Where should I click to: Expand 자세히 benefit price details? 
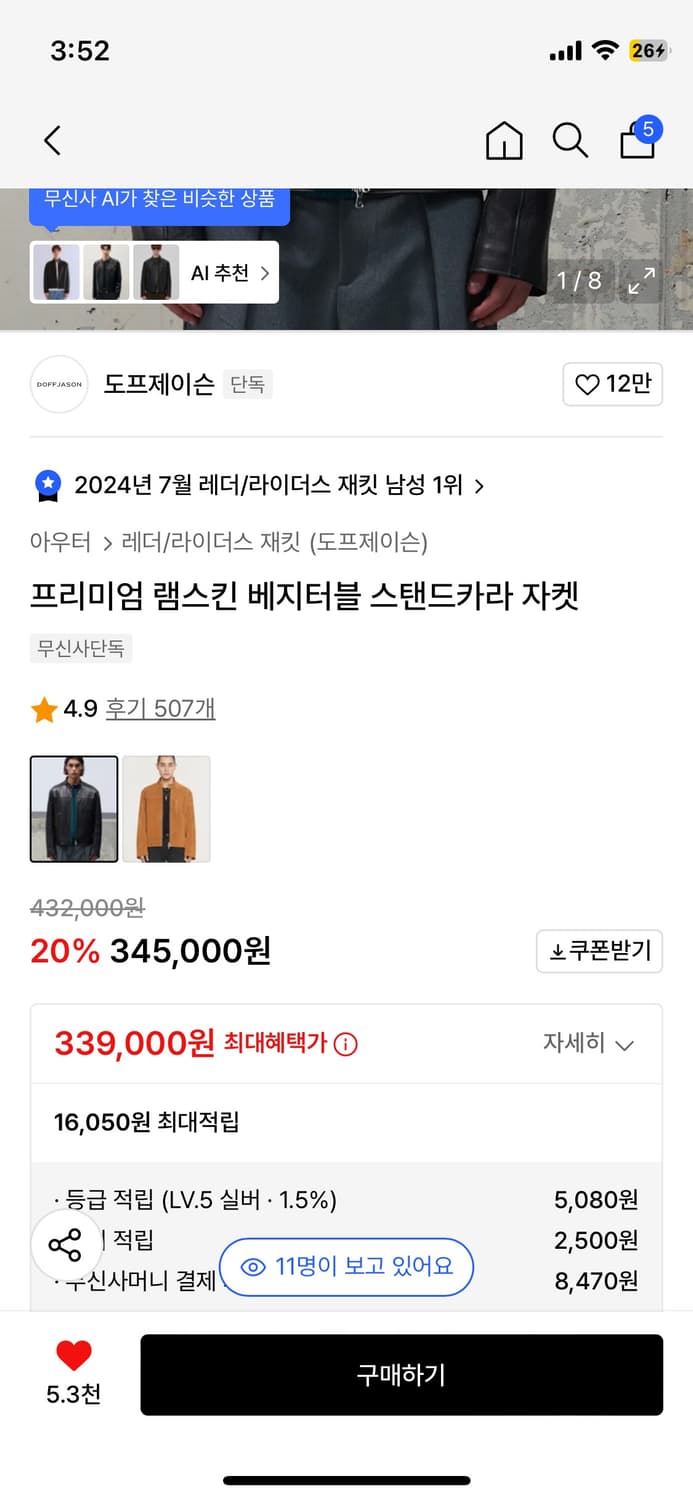pos(588,1044)
